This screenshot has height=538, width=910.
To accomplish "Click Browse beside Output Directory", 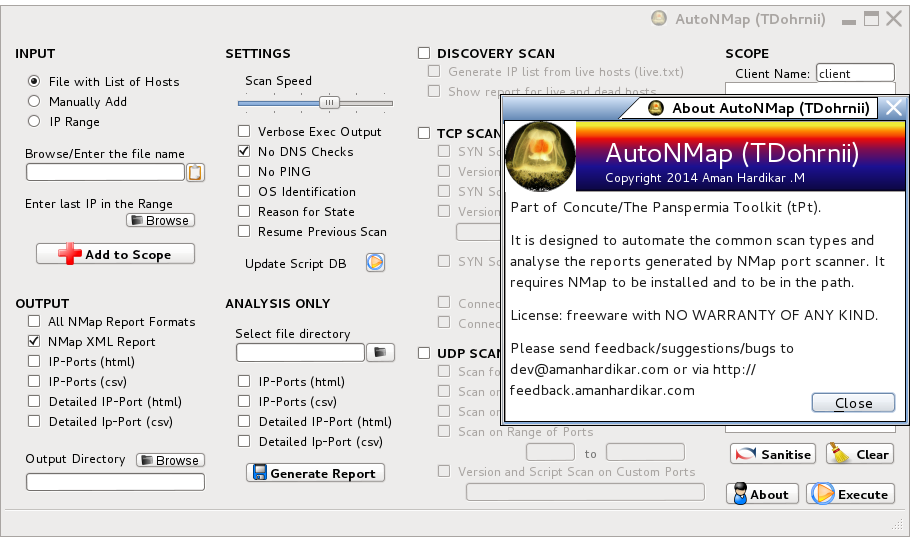I will click(171, 460).
